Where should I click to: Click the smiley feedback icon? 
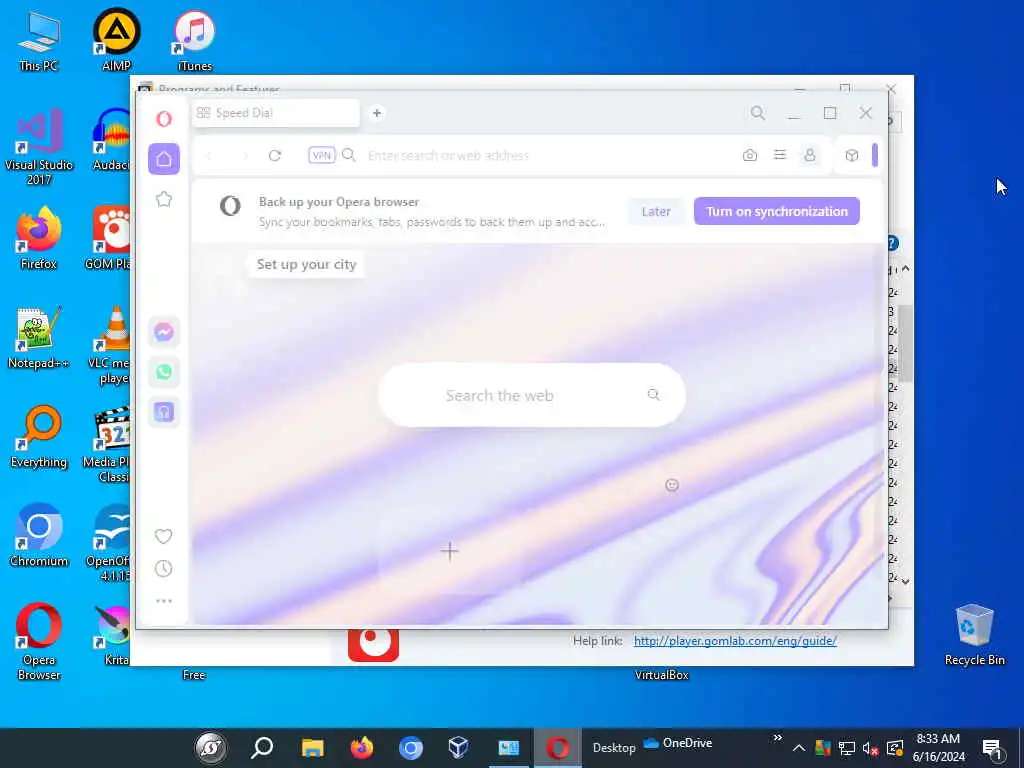click(672, 485)
